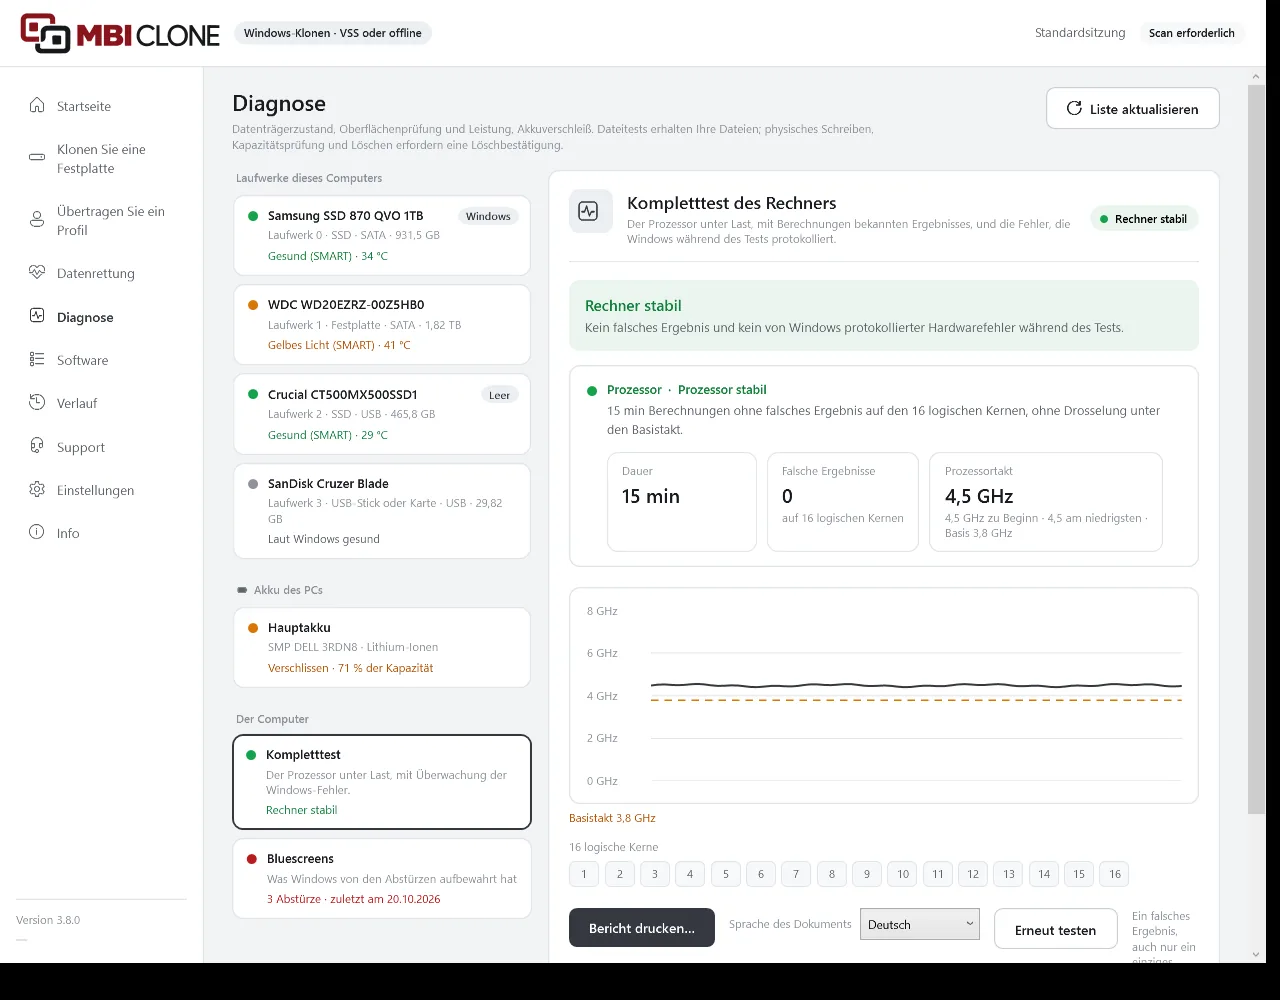Select the SanDisk Cruzer Blade drive card
Viewport: 1280px width, 1000px height.
[382, 511]
